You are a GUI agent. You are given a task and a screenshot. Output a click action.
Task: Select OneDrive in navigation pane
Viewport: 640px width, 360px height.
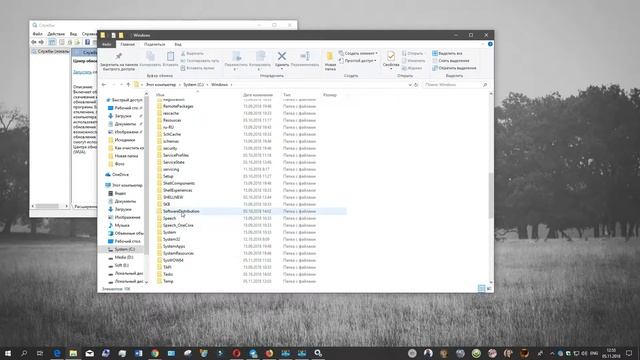[120, 175]
